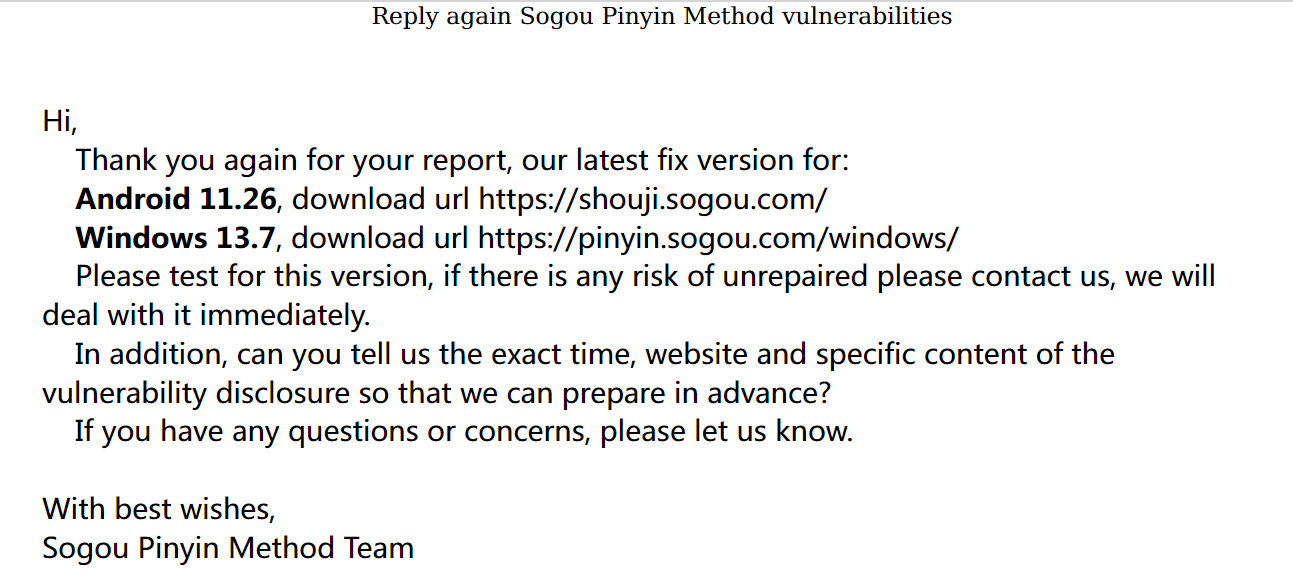Click "our latest fix version for:"

[x=685, y=160]
